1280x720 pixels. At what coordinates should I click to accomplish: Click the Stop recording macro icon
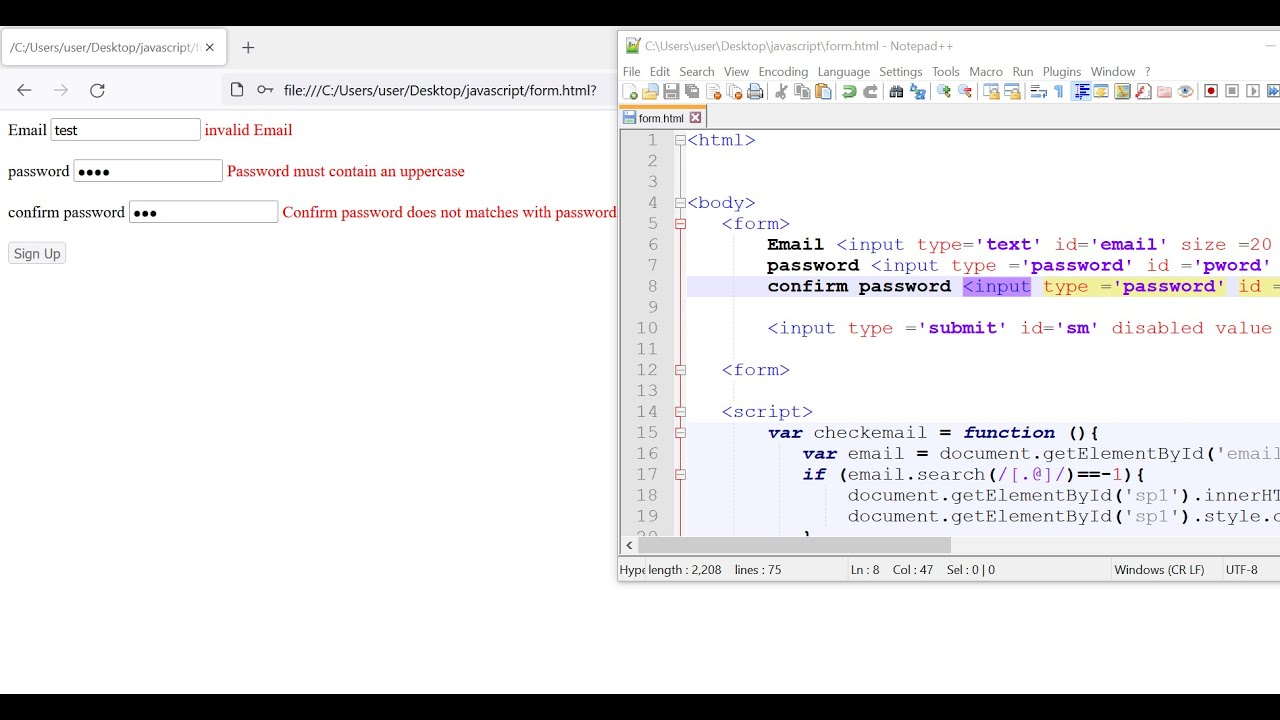pos(1232,91)
